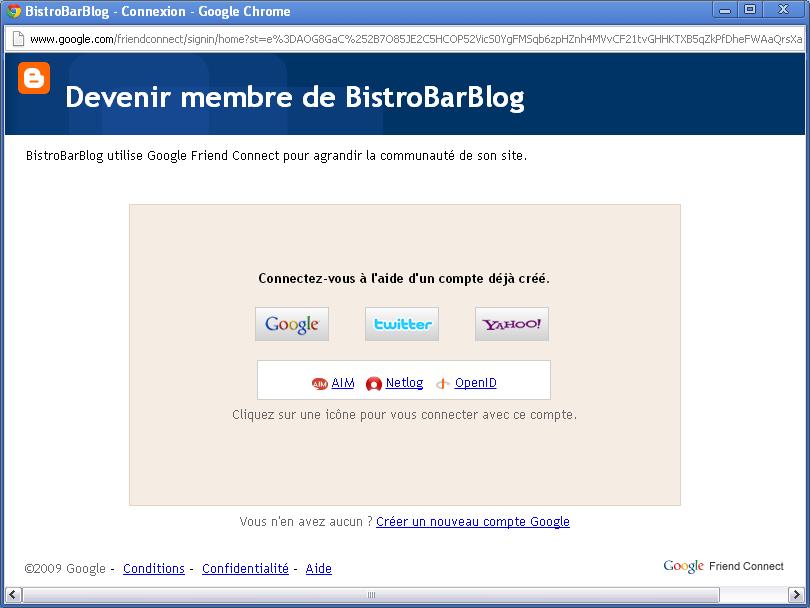
Task: Open the Confidentialité link in footer
Action: pos(245,569)
